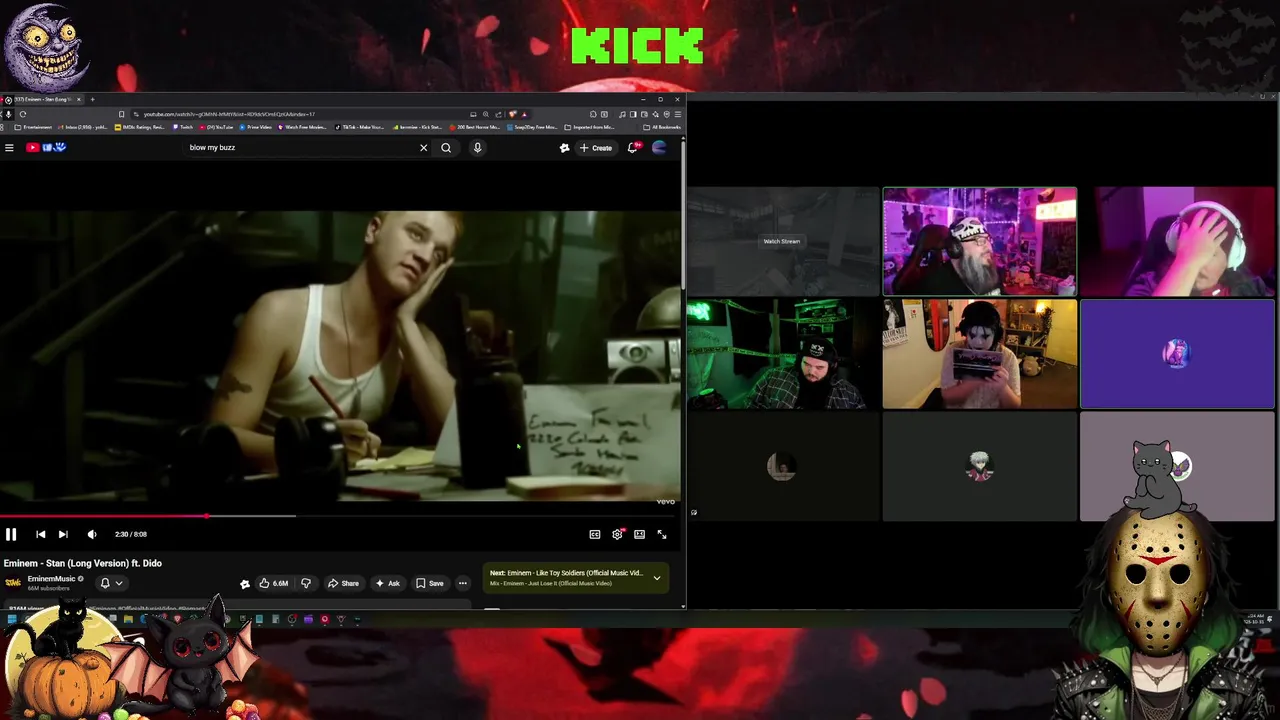Clear the search query with the X
This screenshot has height=720, width=1280.
click(x=423, y=148)
